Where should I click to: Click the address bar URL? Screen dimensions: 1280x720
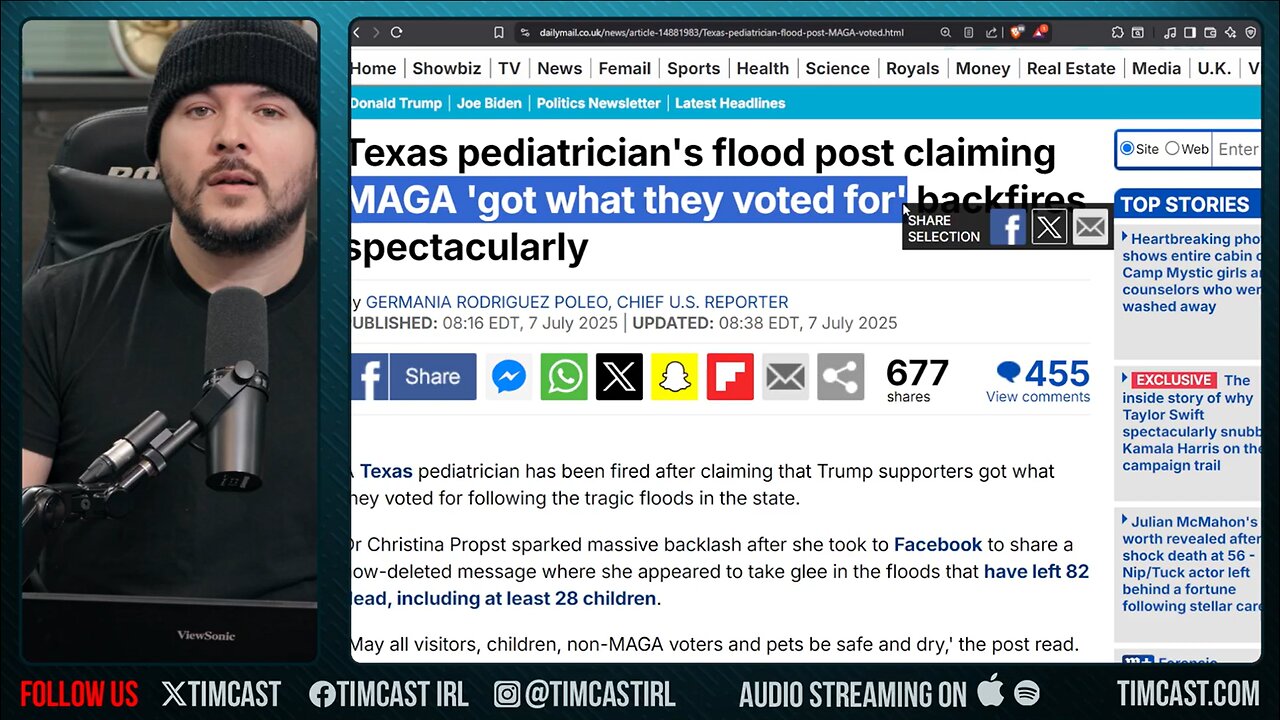coord(721,32)
